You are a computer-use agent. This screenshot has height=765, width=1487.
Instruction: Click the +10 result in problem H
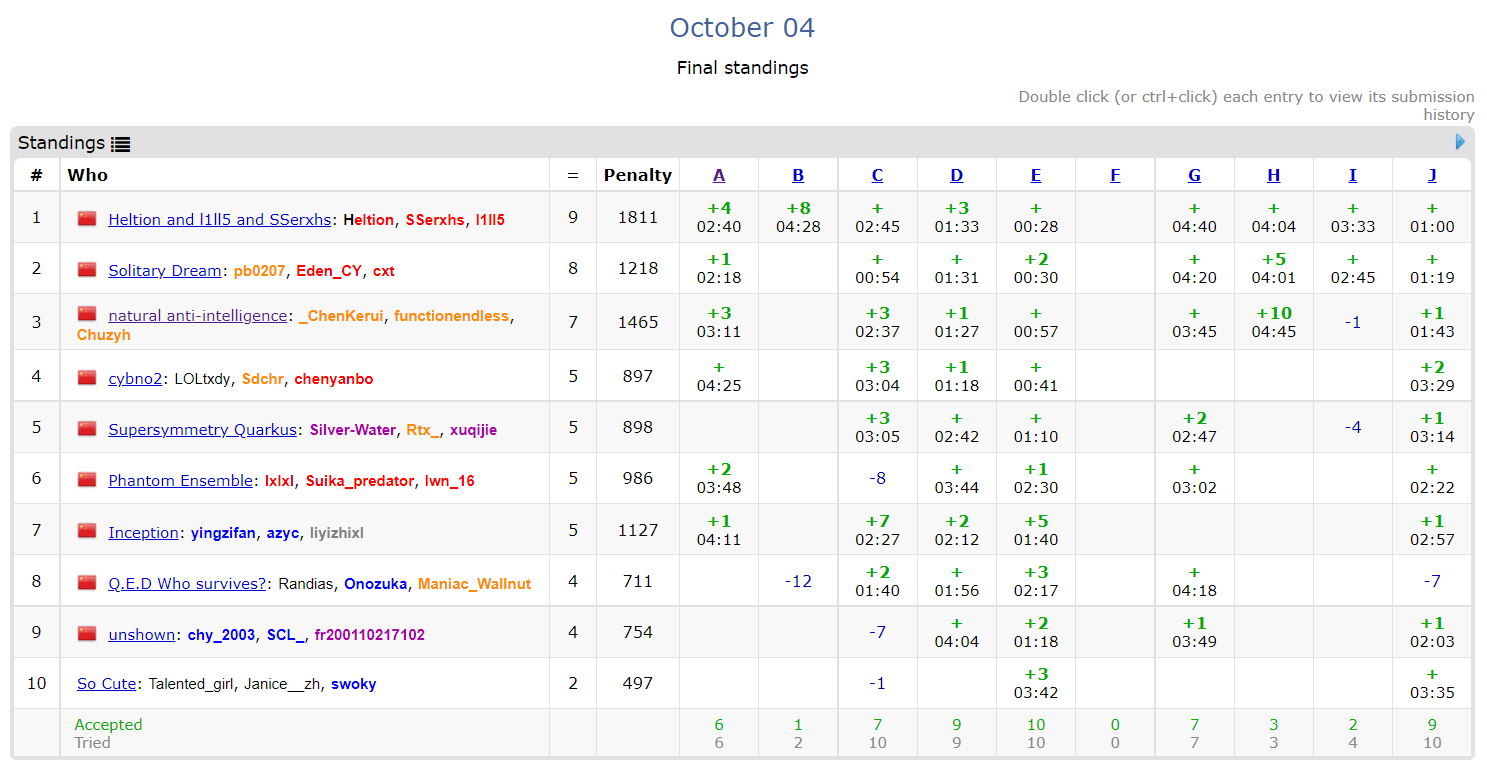pyautogui.click(x=1273, y=314)
